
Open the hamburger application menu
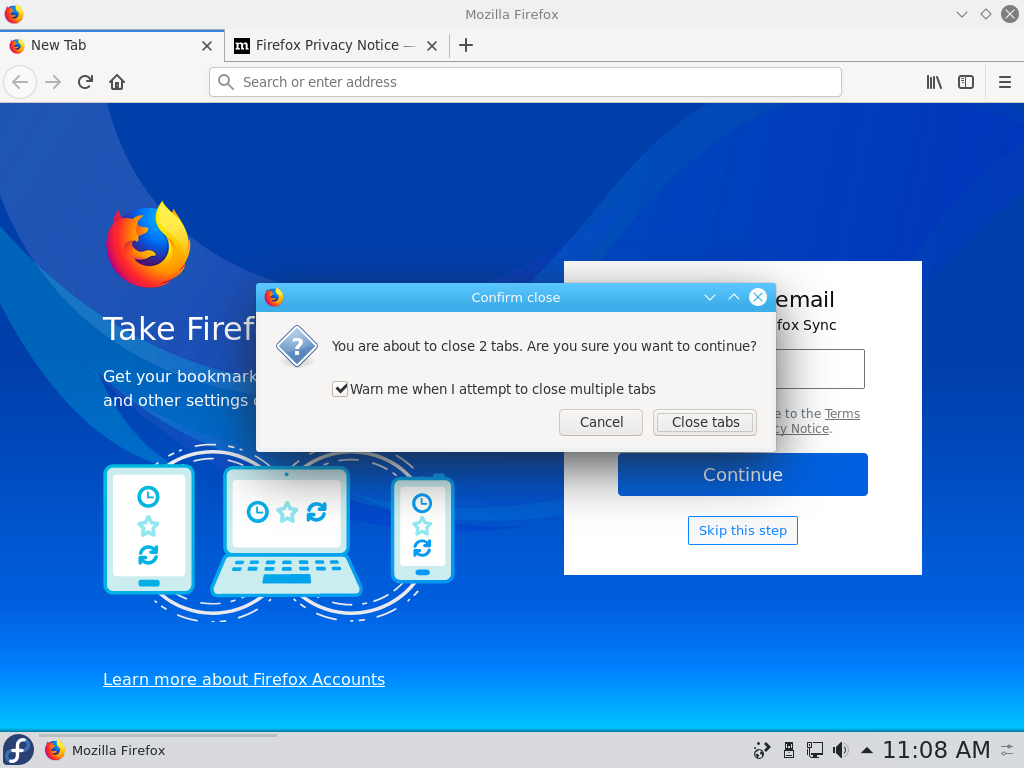[1005, 82]
